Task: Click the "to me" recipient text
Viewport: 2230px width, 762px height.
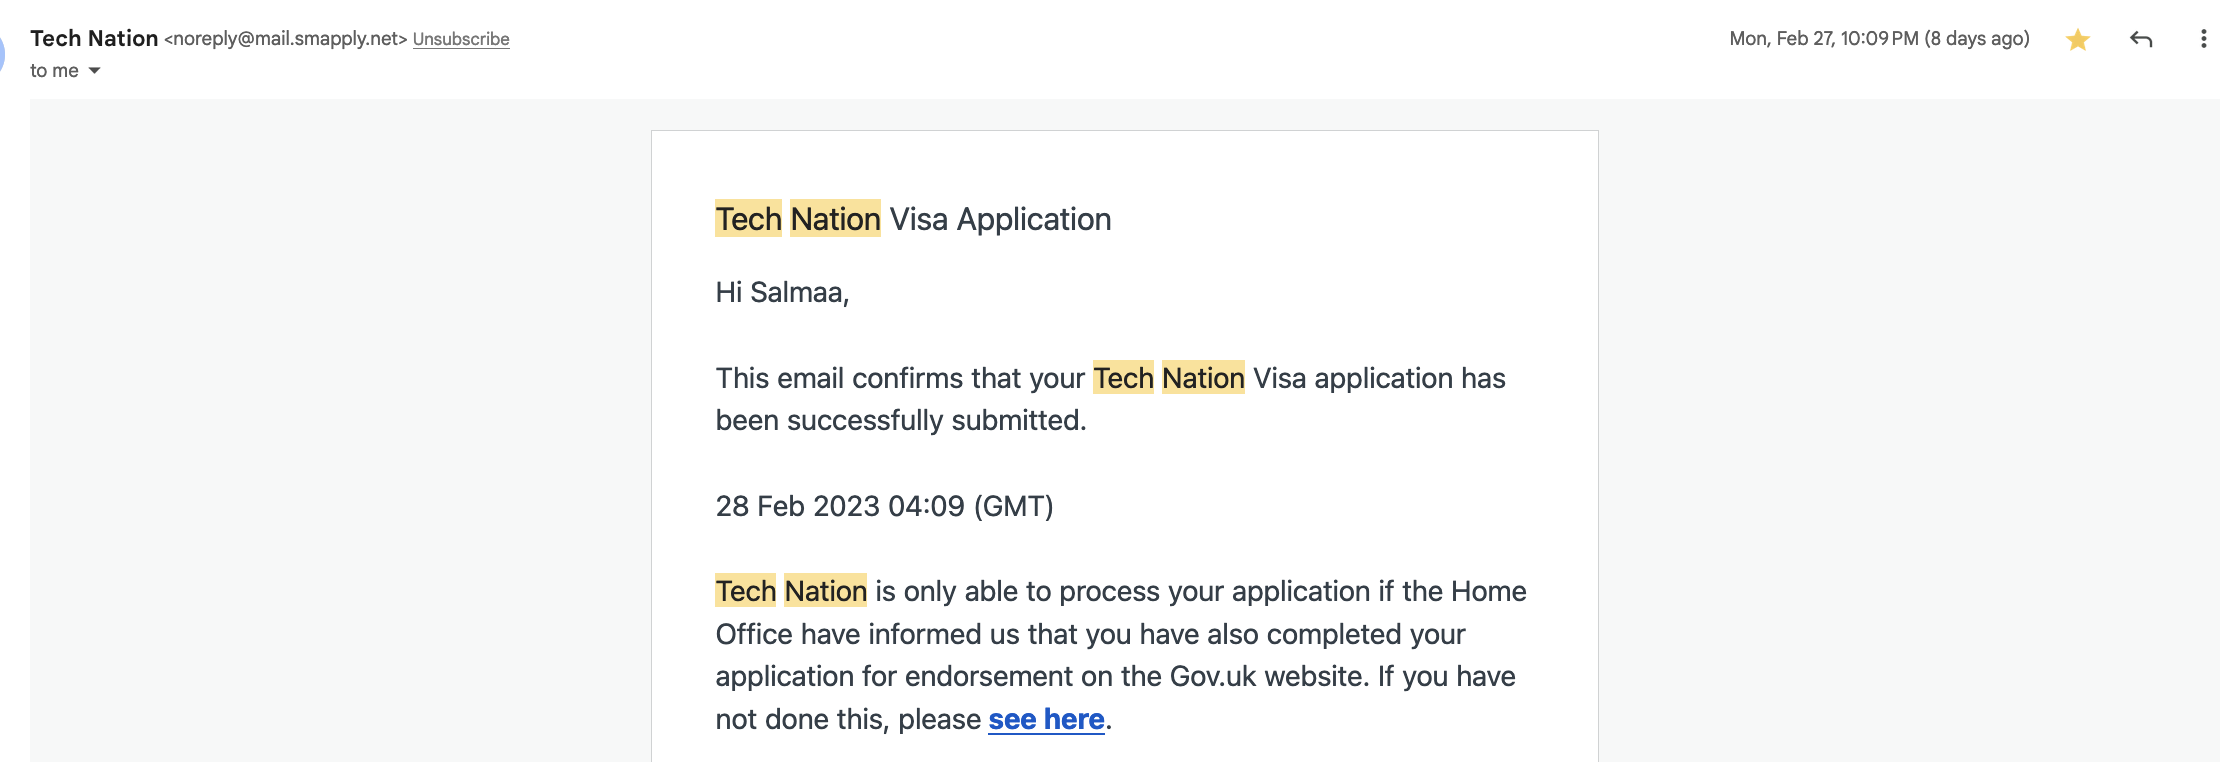Action: pyautogui.click(x=54, y=71)
